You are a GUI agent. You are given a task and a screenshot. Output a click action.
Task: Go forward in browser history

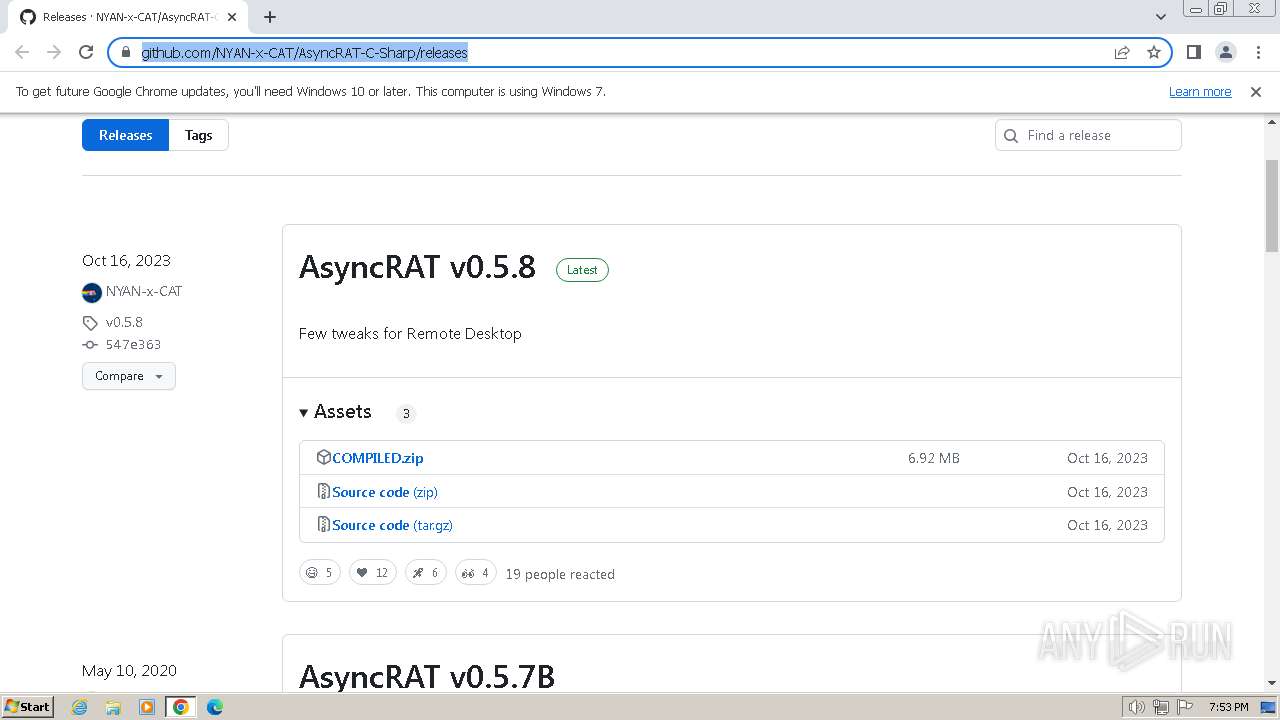[x=54, y=52]
